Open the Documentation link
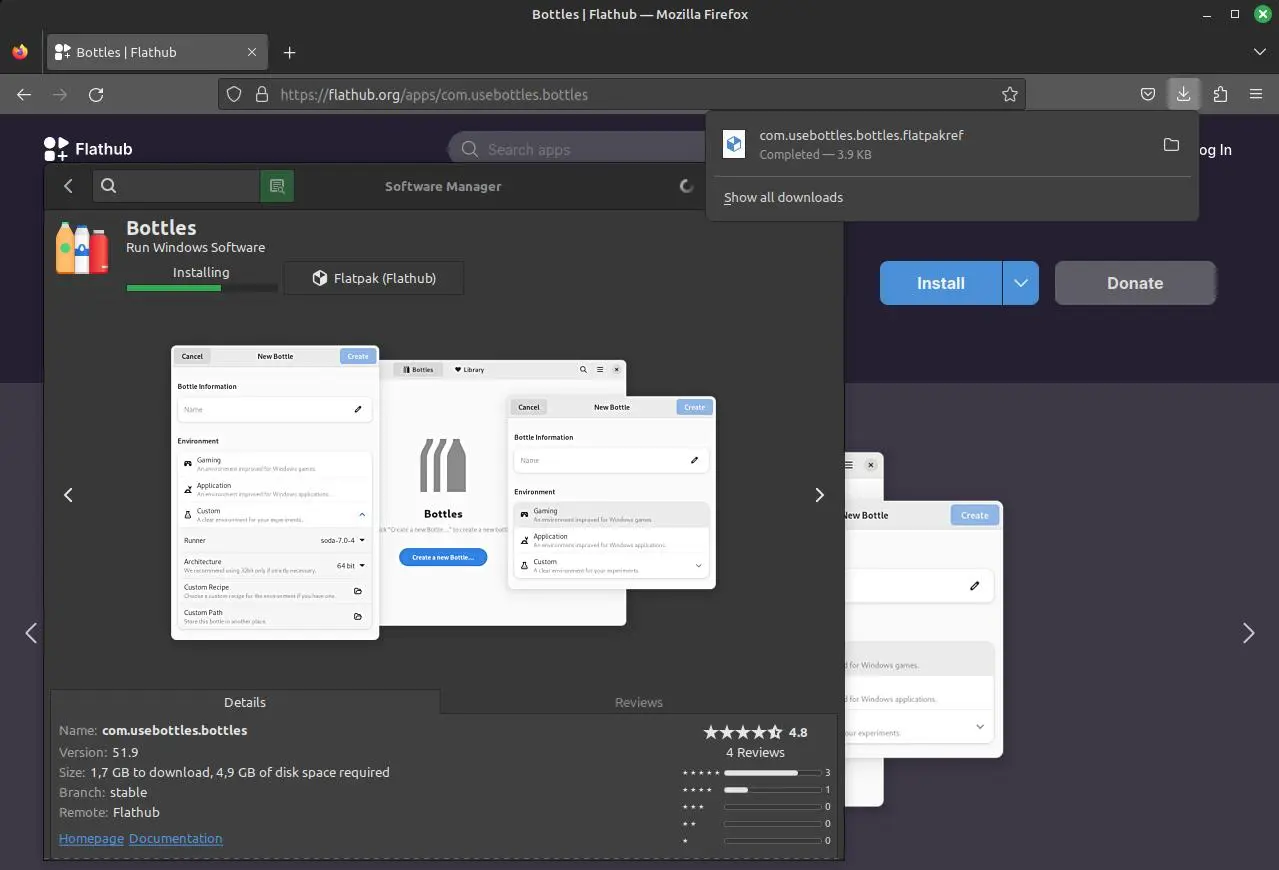This screenshot has width=1279, height=870. pos(176,839)
